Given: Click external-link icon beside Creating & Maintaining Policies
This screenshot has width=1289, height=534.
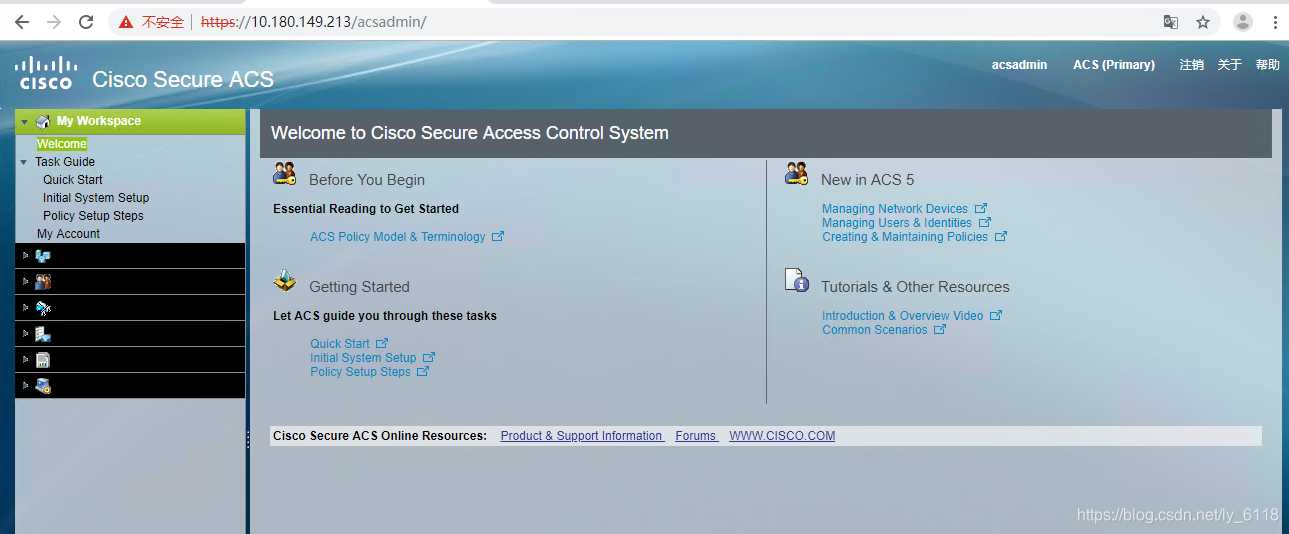Looking at the screenshot, I should click(1001, 237).
